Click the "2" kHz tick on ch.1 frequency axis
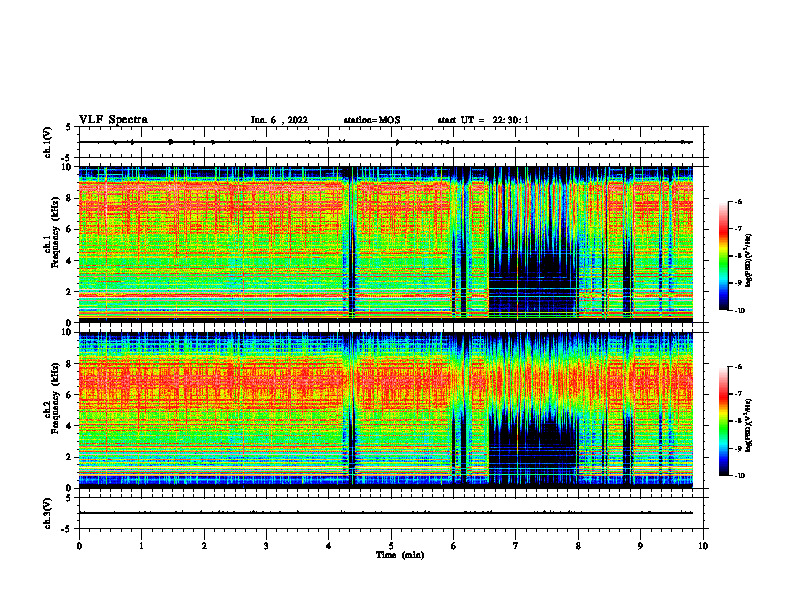Screen dimensions: 792x612 tap(69, 292)
